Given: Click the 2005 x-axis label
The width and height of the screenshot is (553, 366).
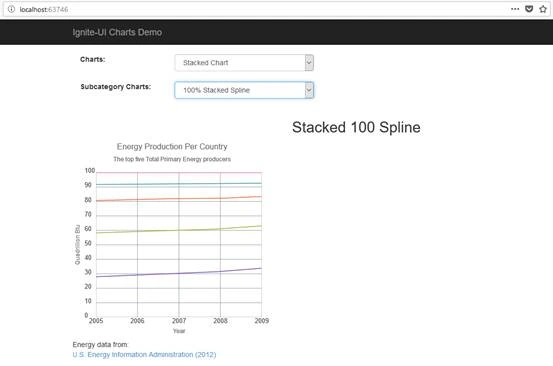Looking at the screenshot, I should (x=96, y=321).
